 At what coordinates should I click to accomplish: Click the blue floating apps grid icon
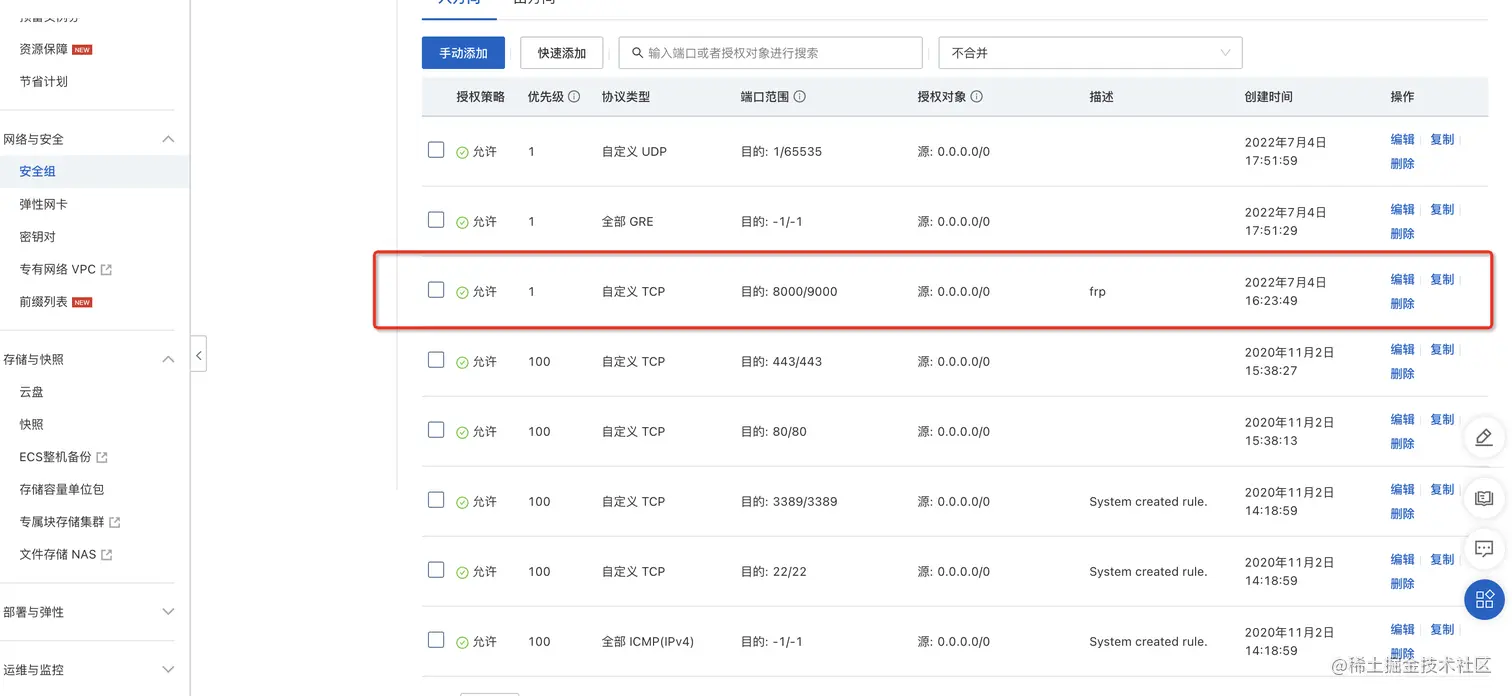point(1484,599)
